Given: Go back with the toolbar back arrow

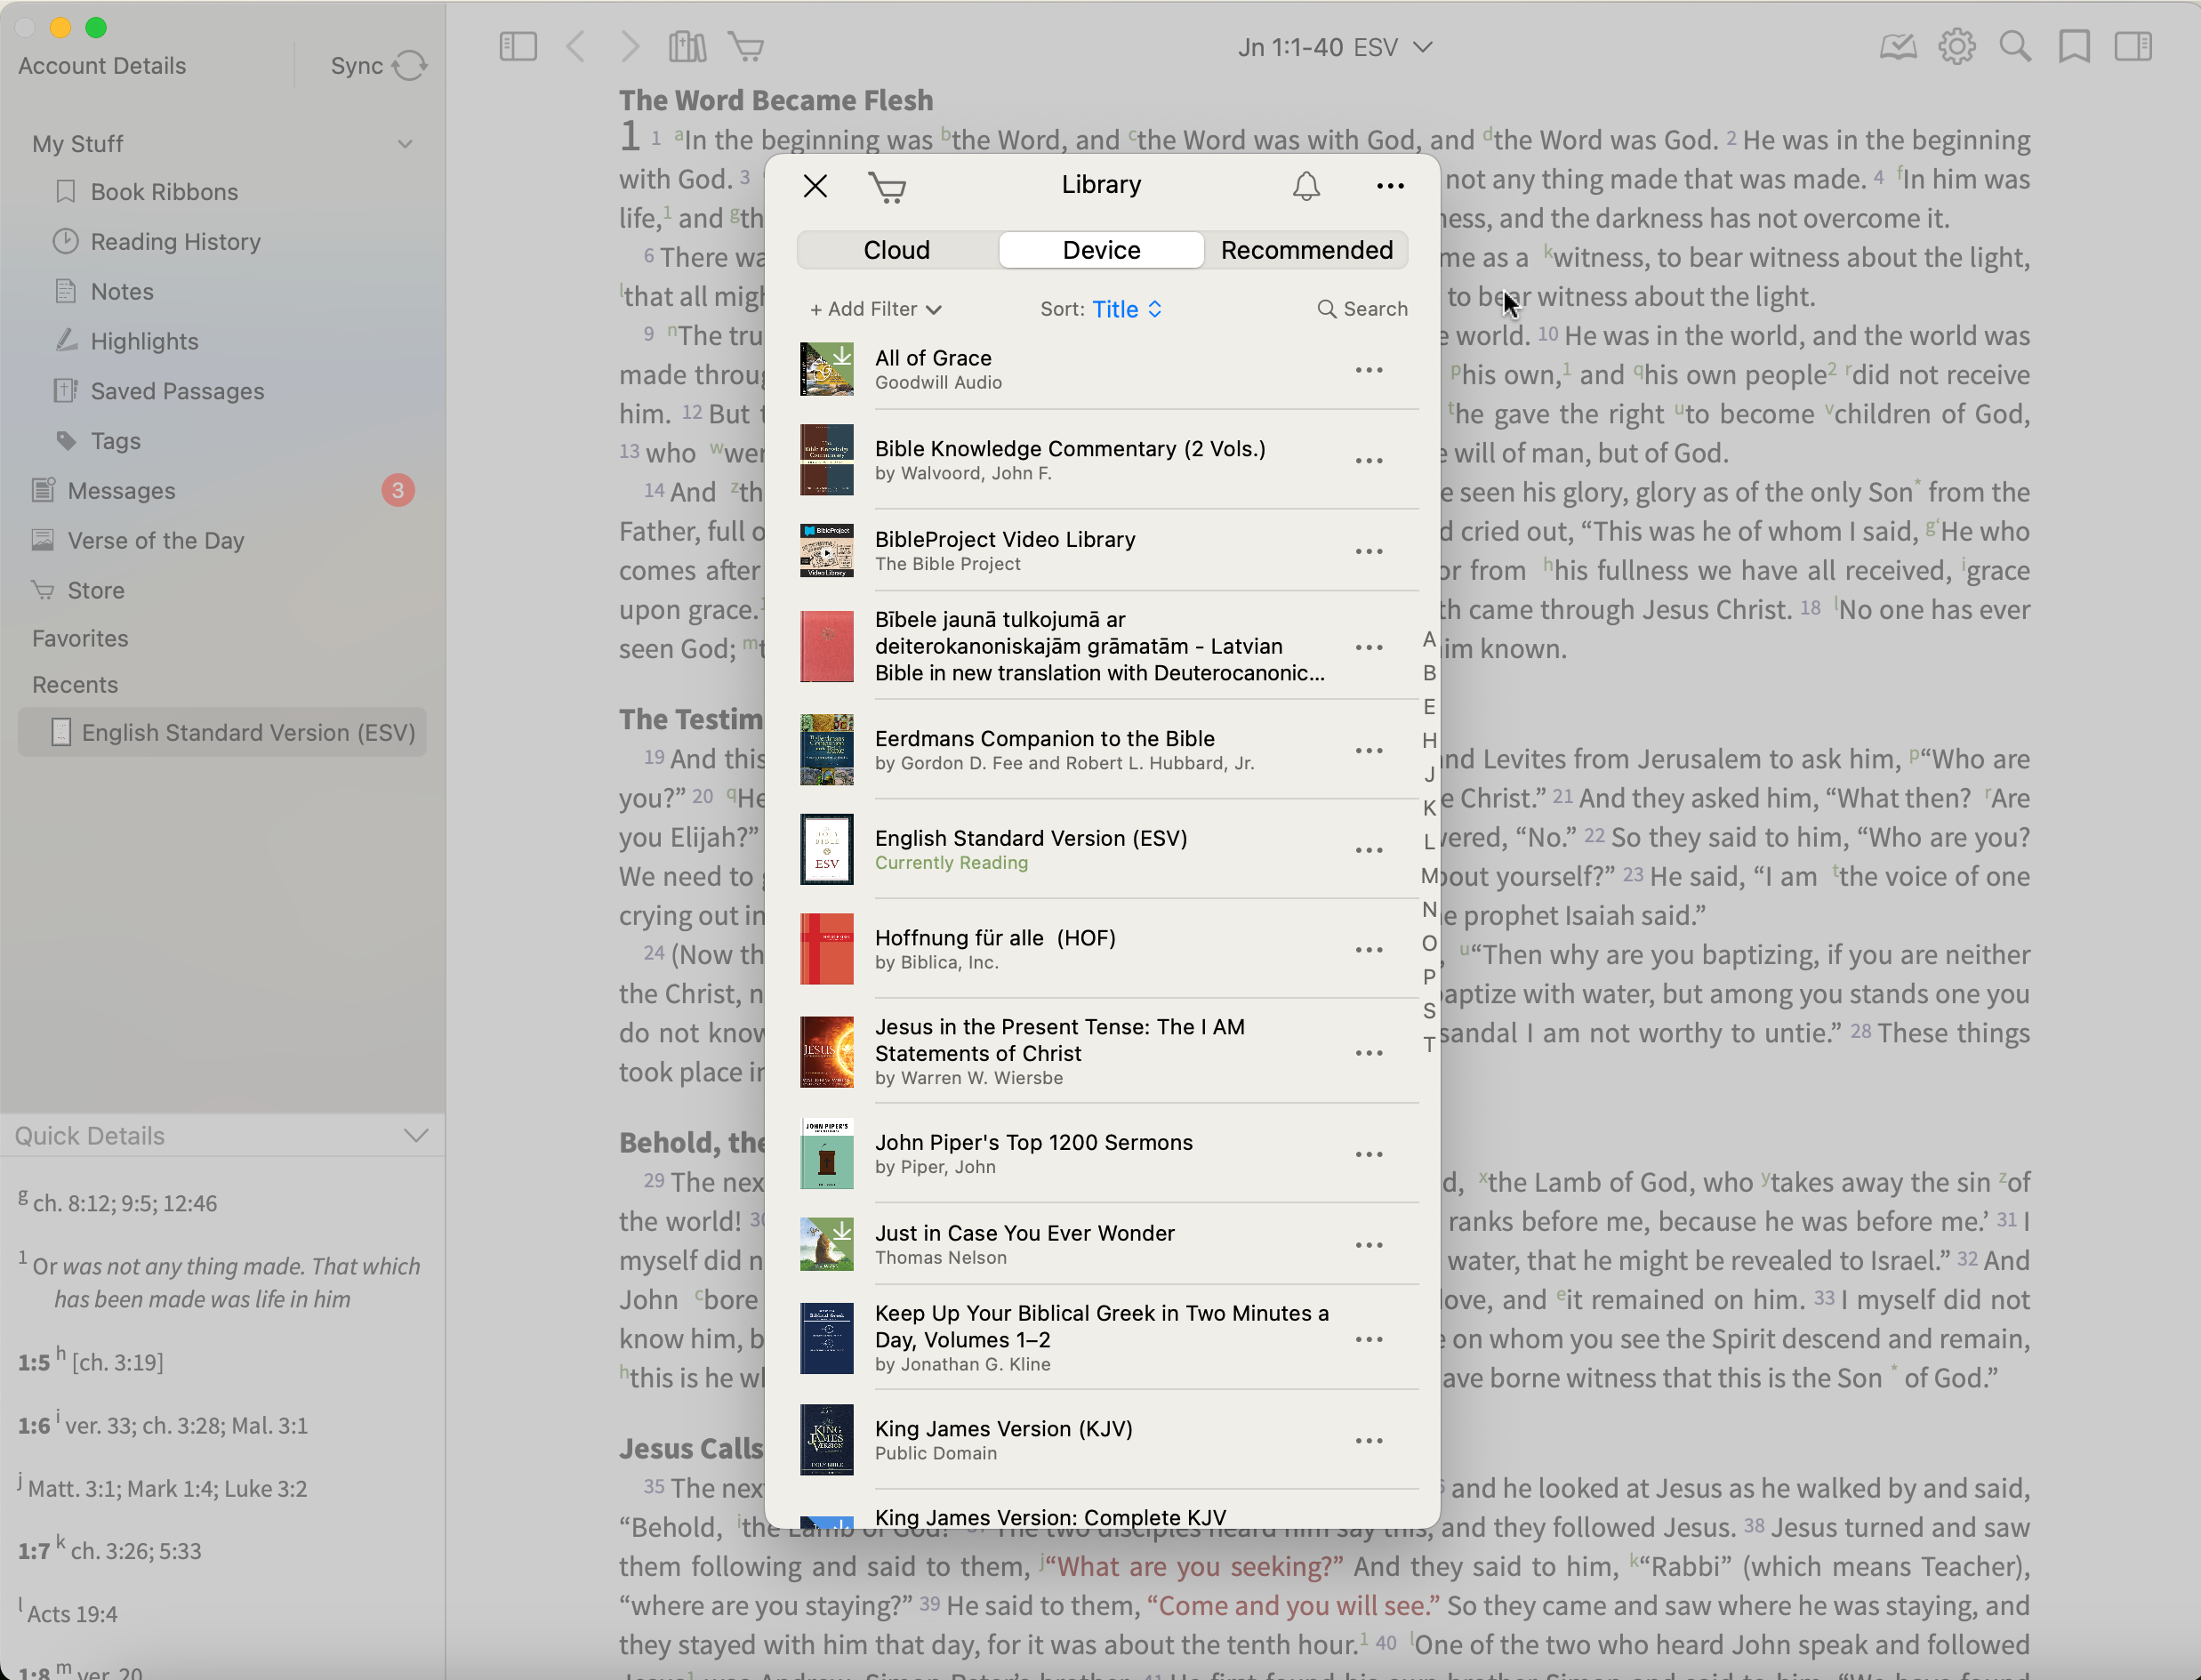Looking at the screenshot, I should [576, 47].
